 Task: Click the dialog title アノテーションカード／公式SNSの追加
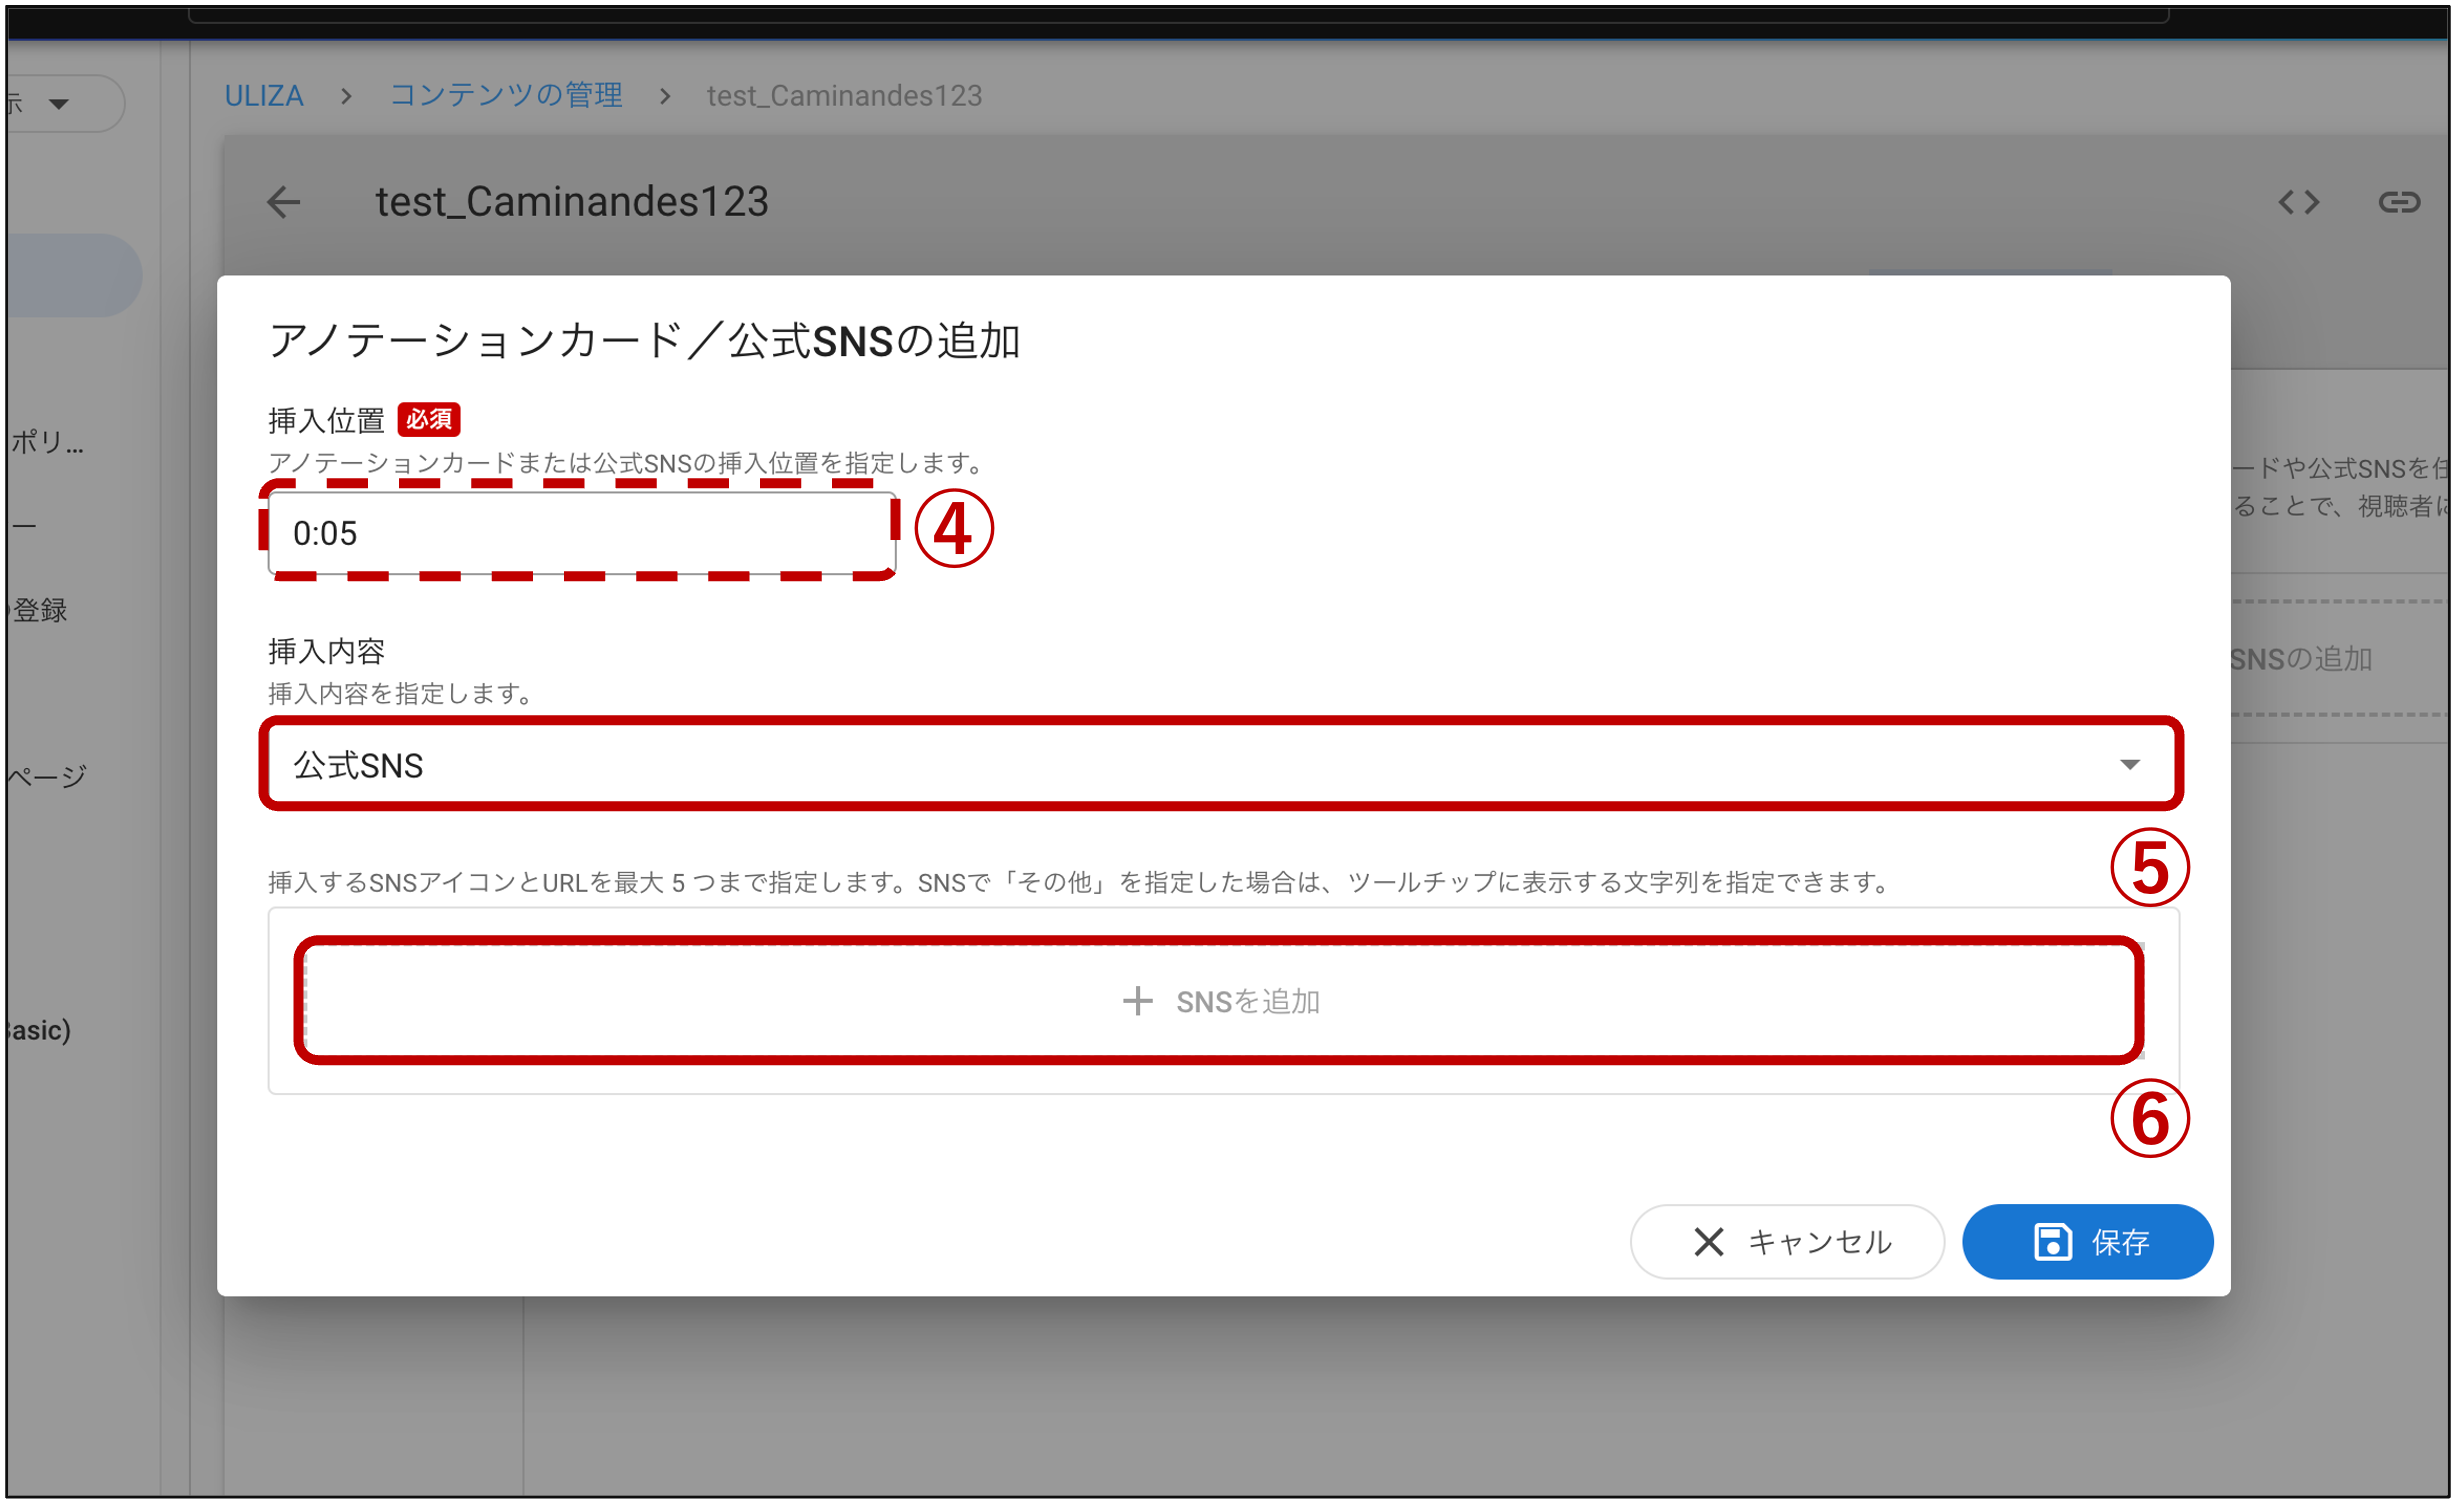tap(643, 340)
